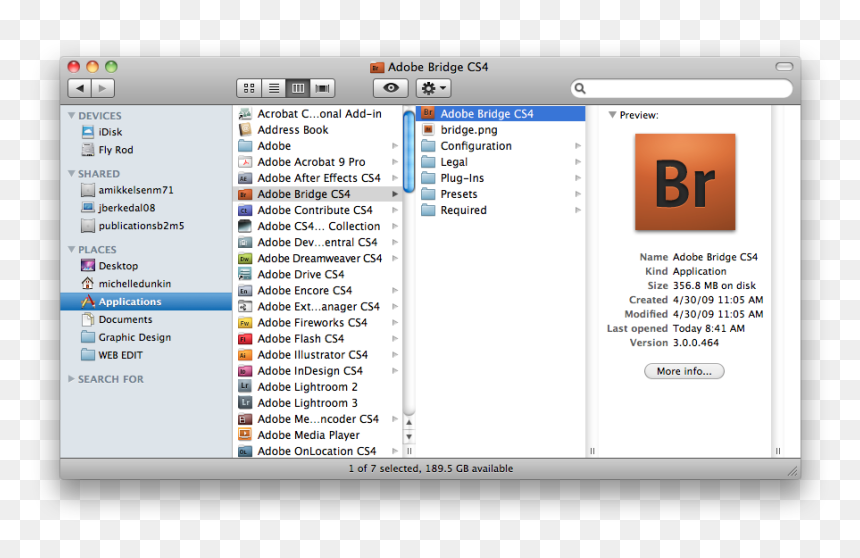This screenshot has width=860, height=558.
Task: Select Adobe Lightroom 2
Action: tap(318, 386)
